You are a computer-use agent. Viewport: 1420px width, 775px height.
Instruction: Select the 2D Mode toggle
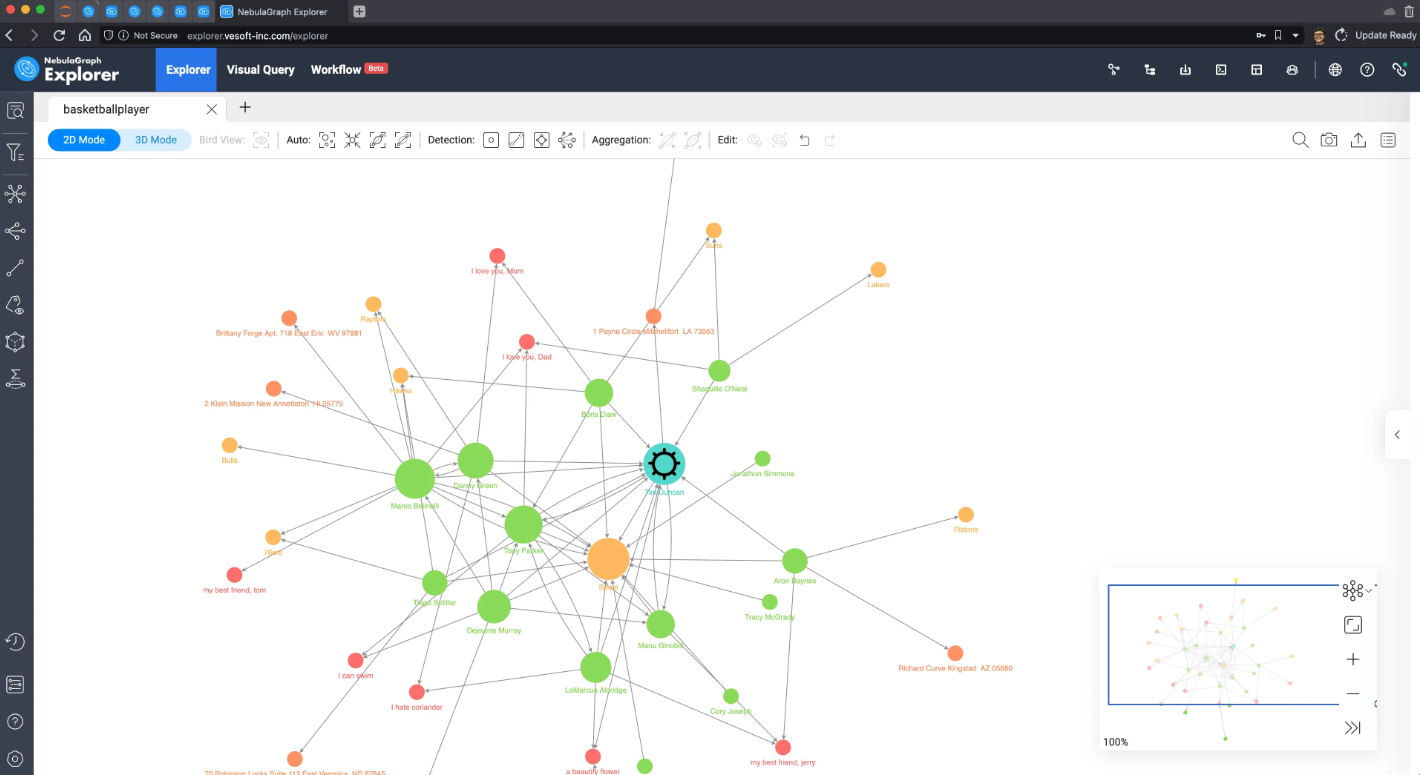pyautogui.click(x=84, y=140)
